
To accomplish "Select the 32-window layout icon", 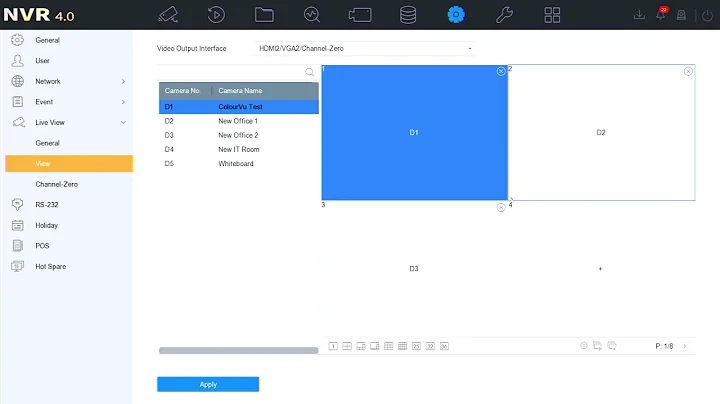I will (x=430, y=346).
